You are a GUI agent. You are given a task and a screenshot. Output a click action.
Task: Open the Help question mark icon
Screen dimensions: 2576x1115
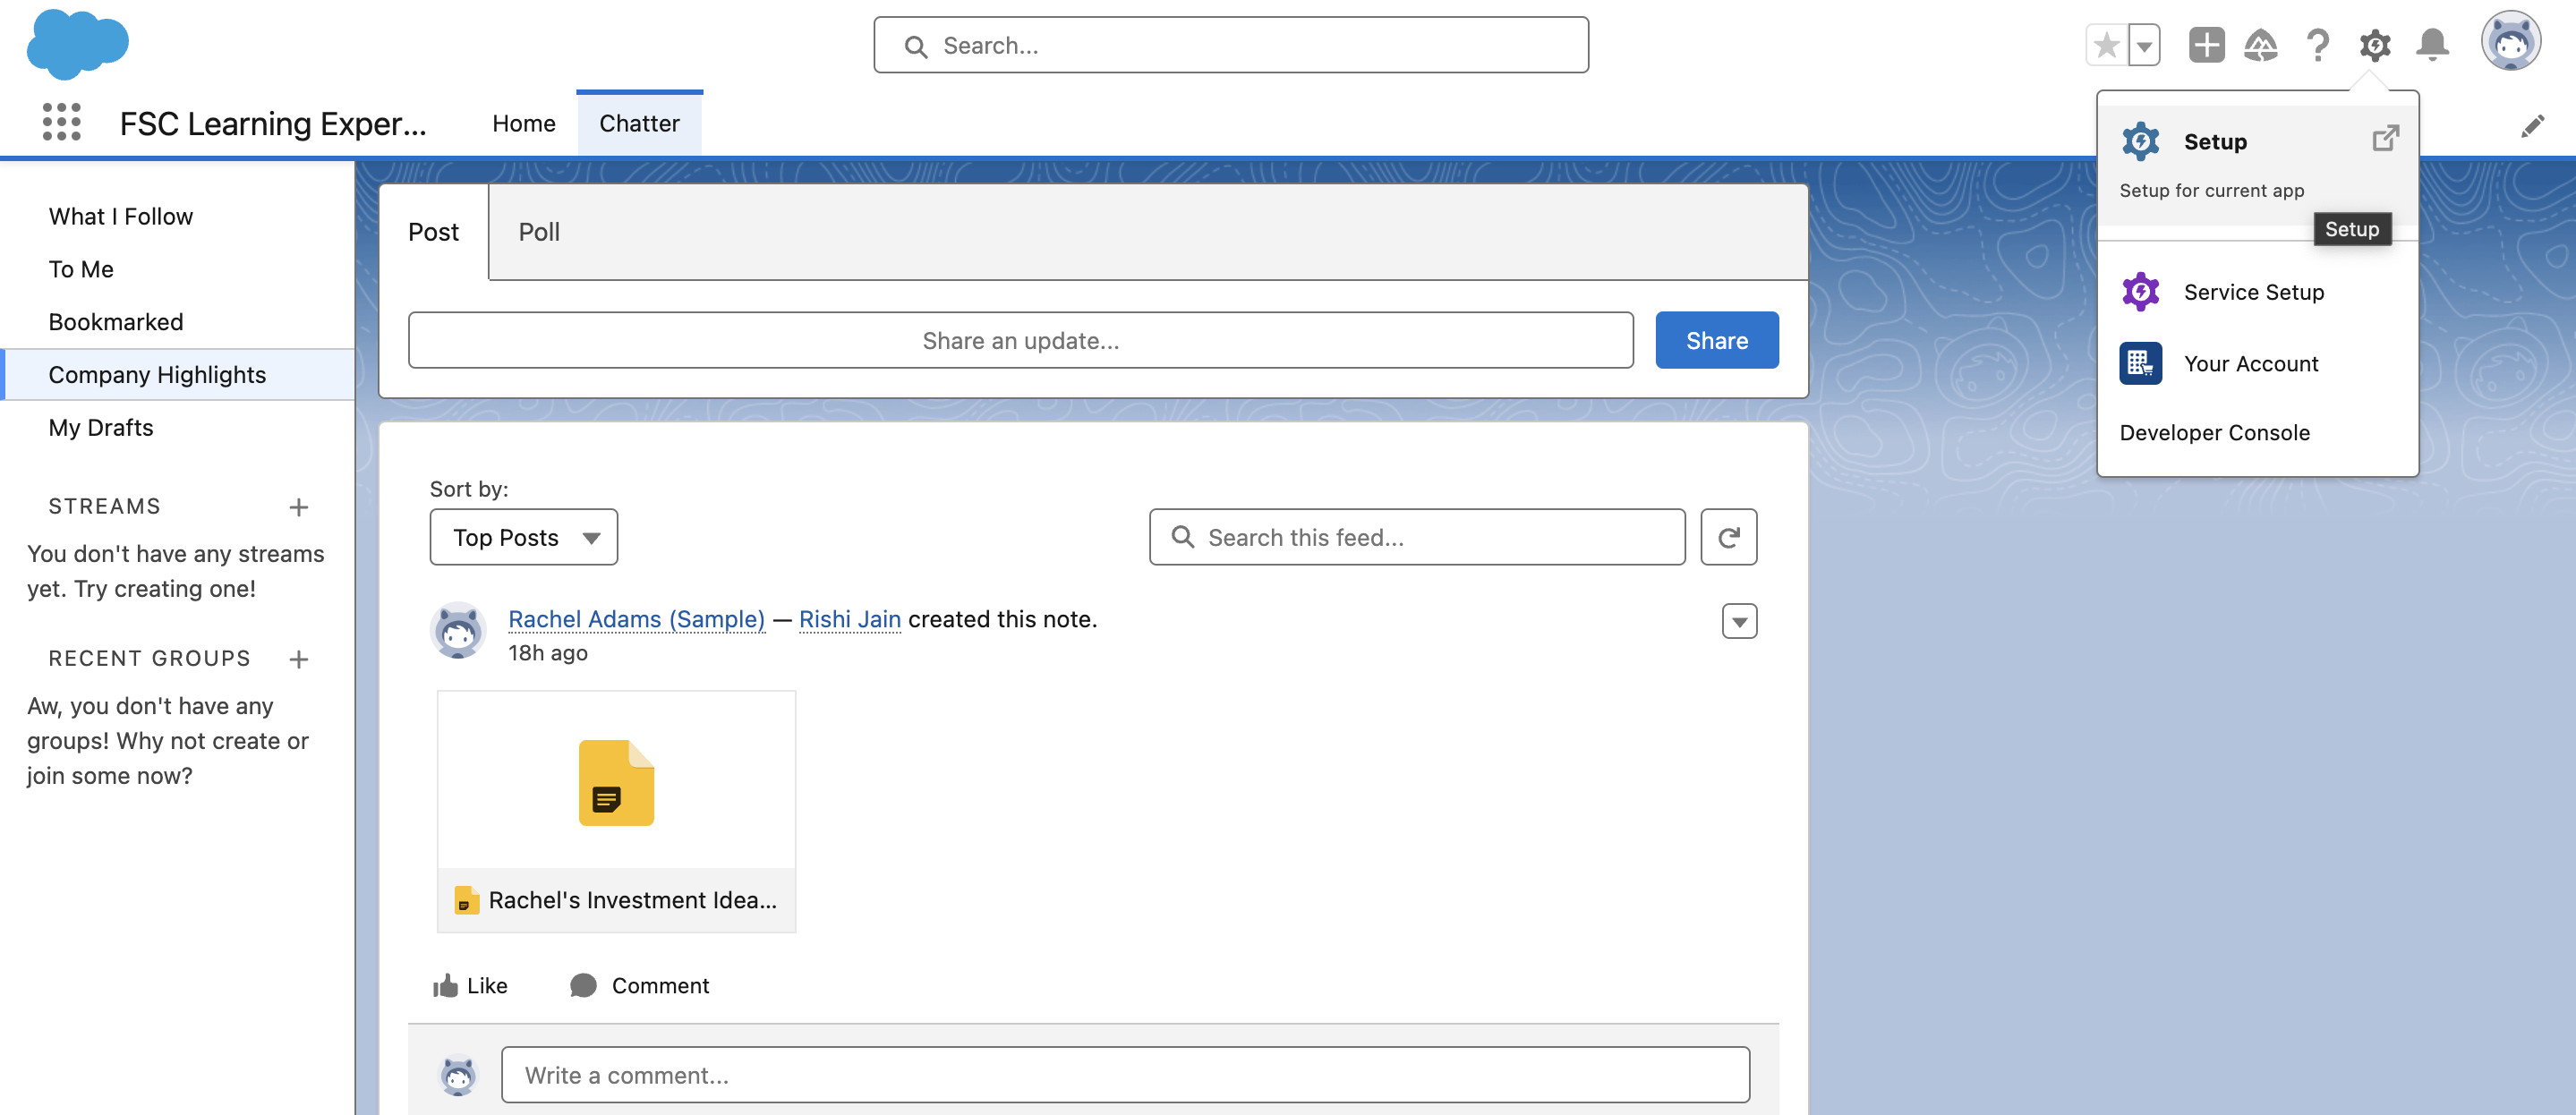pos(2317,45)
